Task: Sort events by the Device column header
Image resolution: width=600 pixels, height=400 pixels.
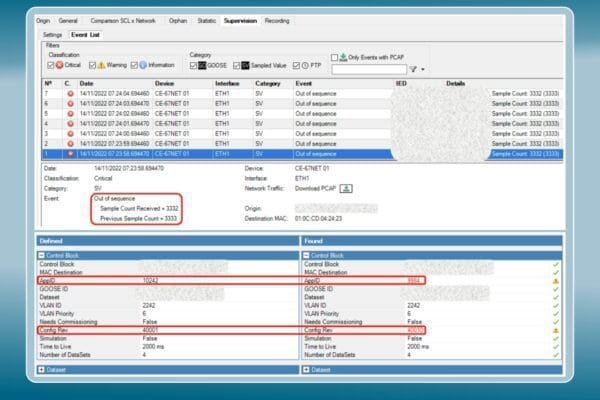Action: point(165,83)
